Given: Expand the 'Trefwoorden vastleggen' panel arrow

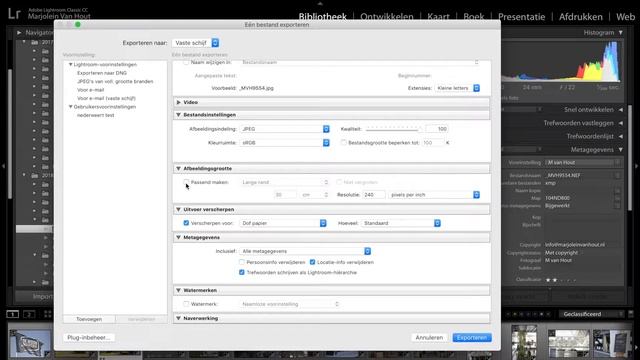Looking at the screenshot, I should (620, 123).
